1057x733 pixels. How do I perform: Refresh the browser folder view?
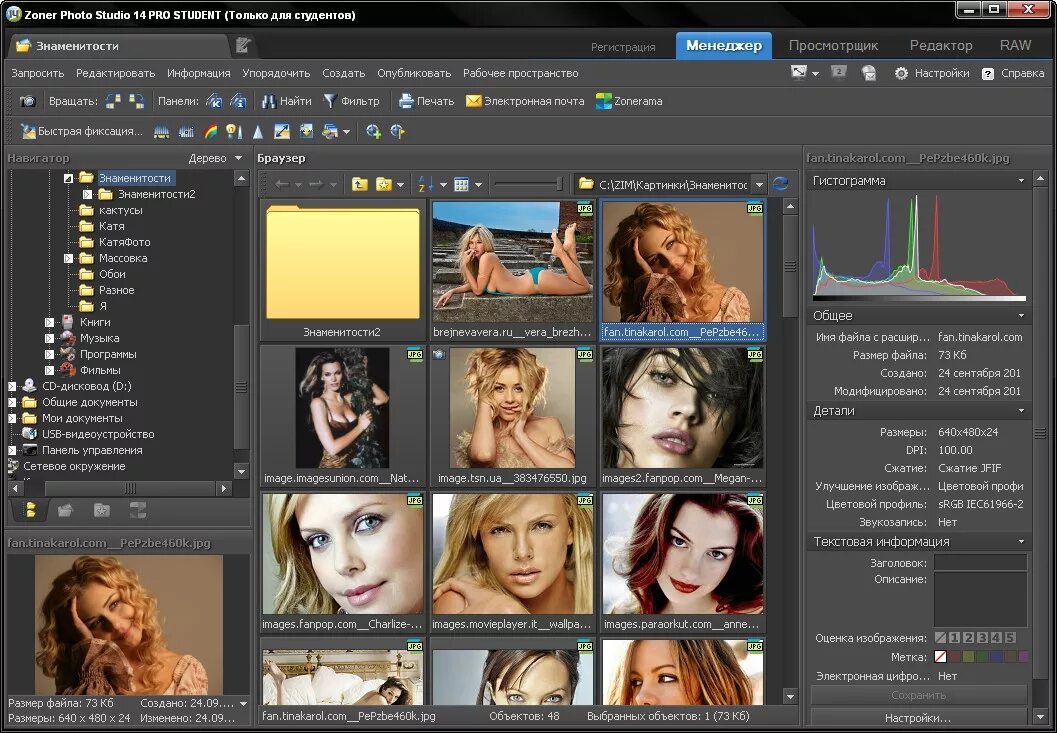point(781,184)
